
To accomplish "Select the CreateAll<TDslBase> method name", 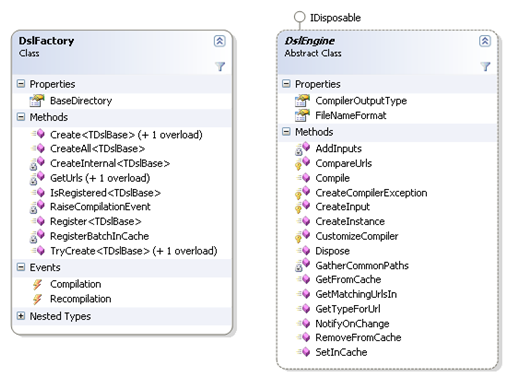I will pos(98,149).
